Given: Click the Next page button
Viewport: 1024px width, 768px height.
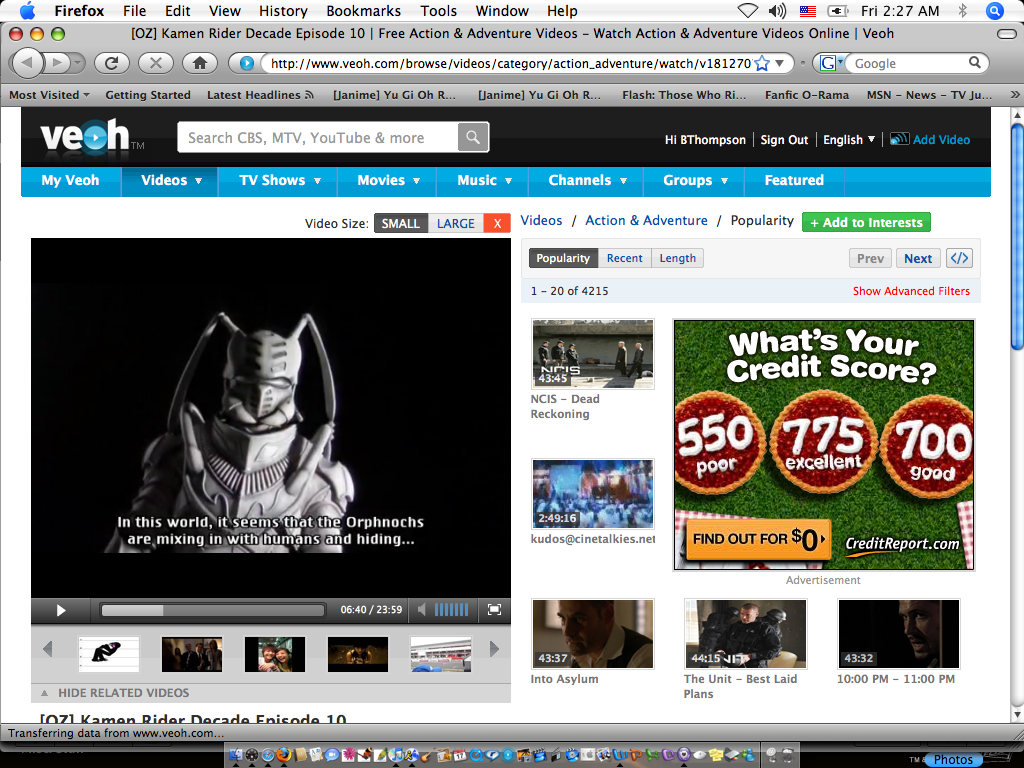Looking at the screenshot, I should click(918, 258).
